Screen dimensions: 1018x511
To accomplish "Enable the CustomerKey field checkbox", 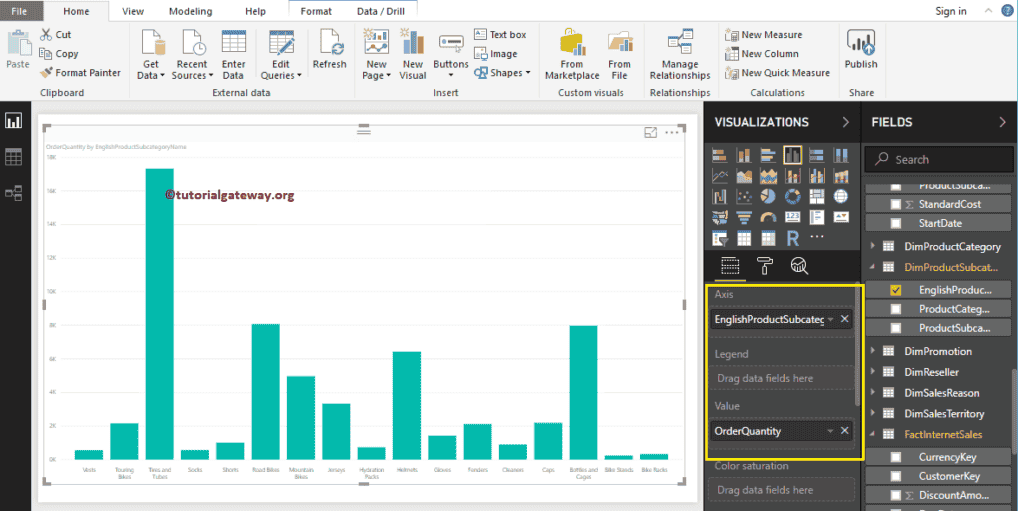I will point(896,476).
